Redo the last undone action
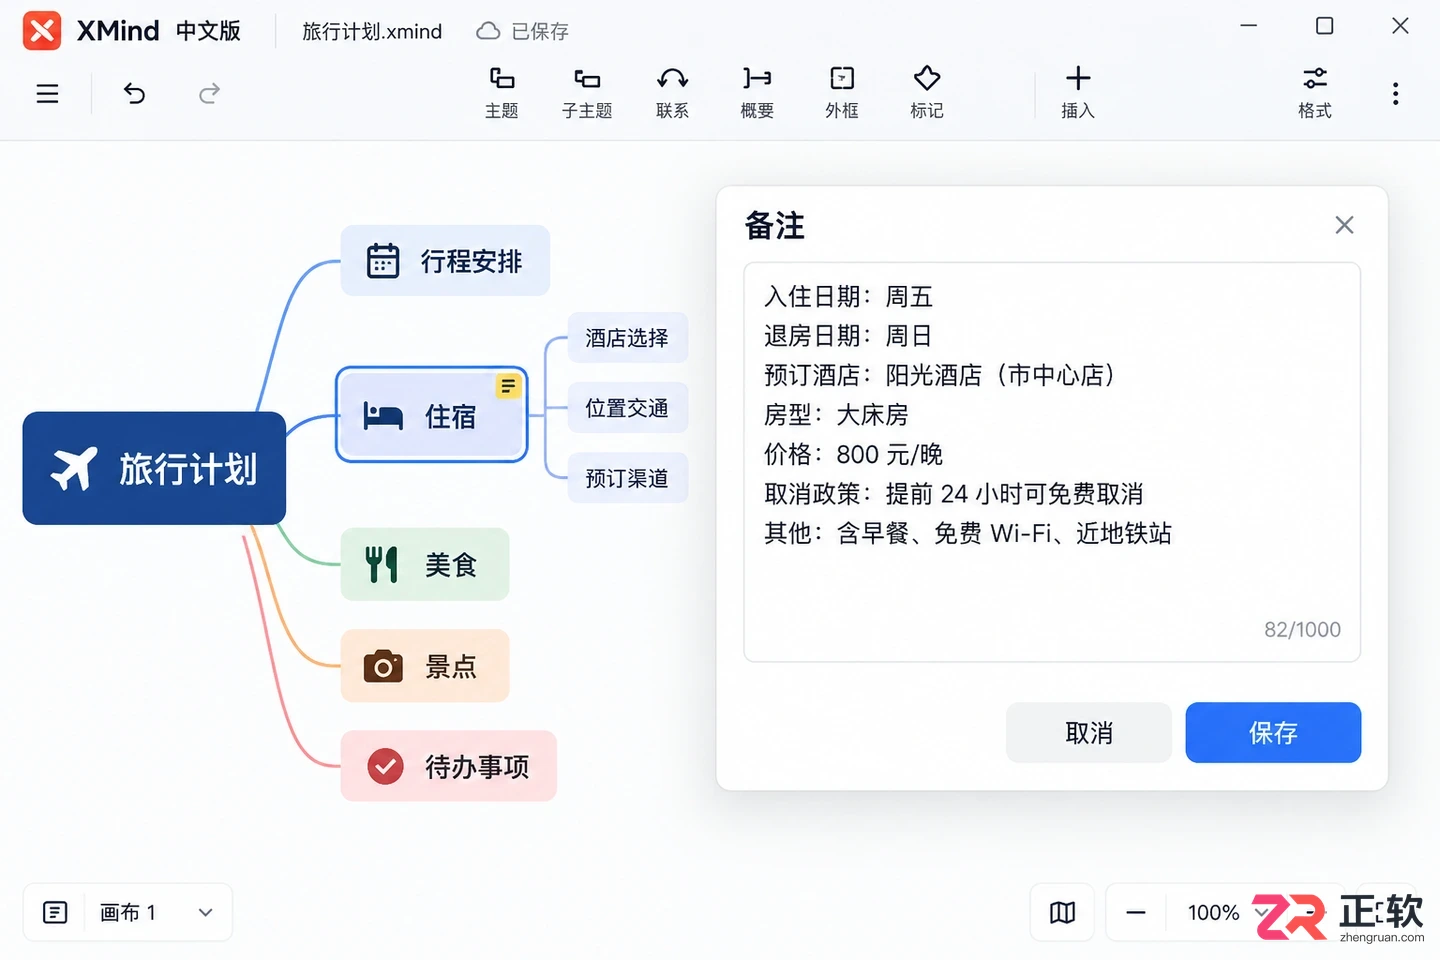 click(x=209, y=94)
